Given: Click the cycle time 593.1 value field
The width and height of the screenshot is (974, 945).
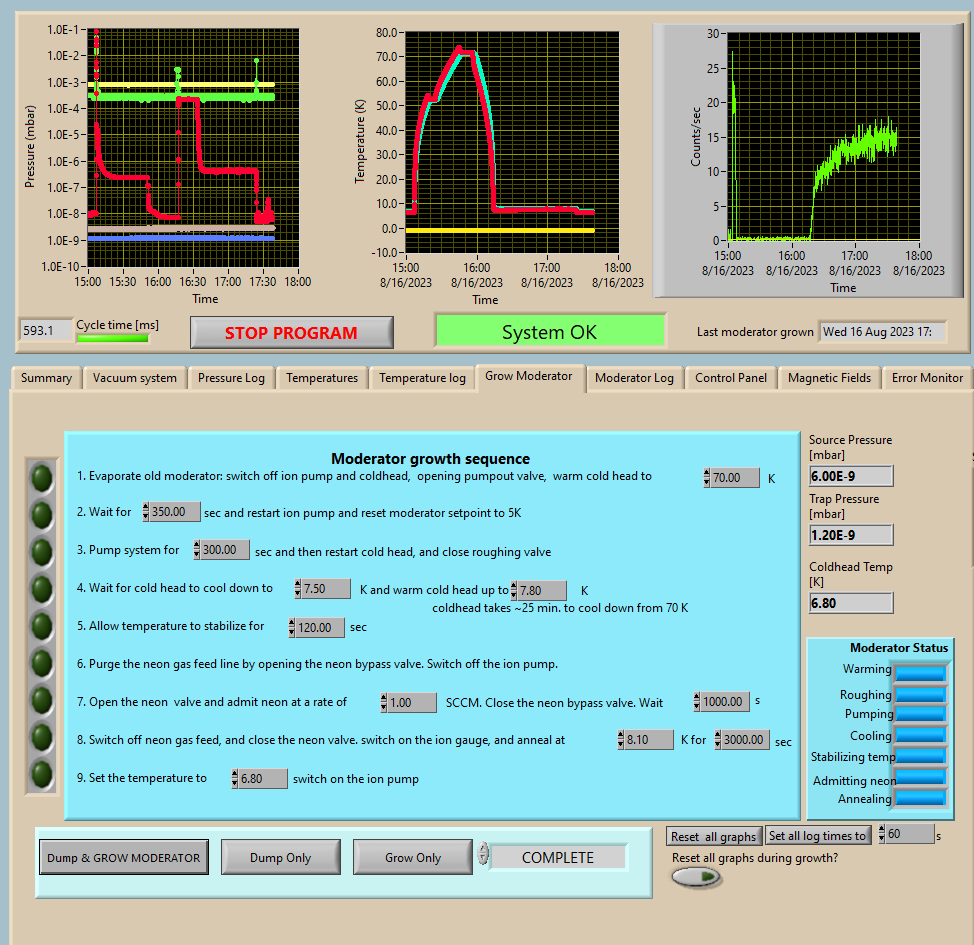Looking at the screenshot, I should [45, 331].
